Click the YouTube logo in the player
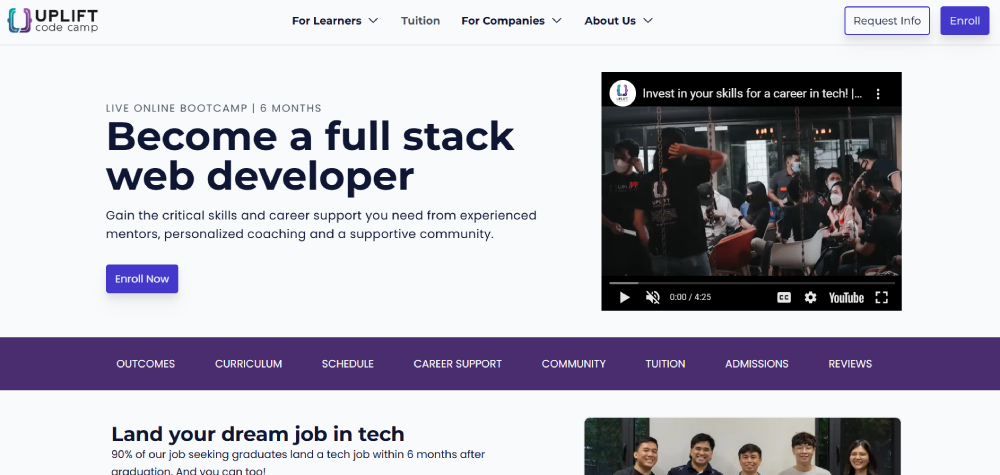The image size is (1000, 475). tap(846, 297)
